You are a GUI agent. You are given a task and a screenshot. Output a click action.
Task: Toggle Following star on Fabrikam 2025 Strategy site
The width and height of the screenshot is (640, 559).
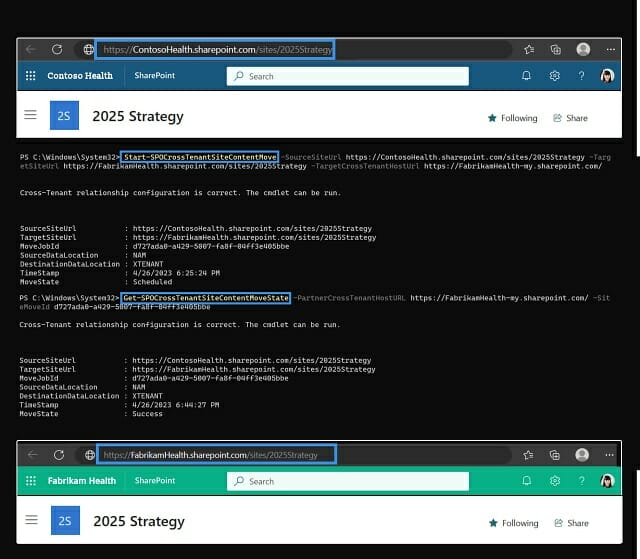(492, 523)
